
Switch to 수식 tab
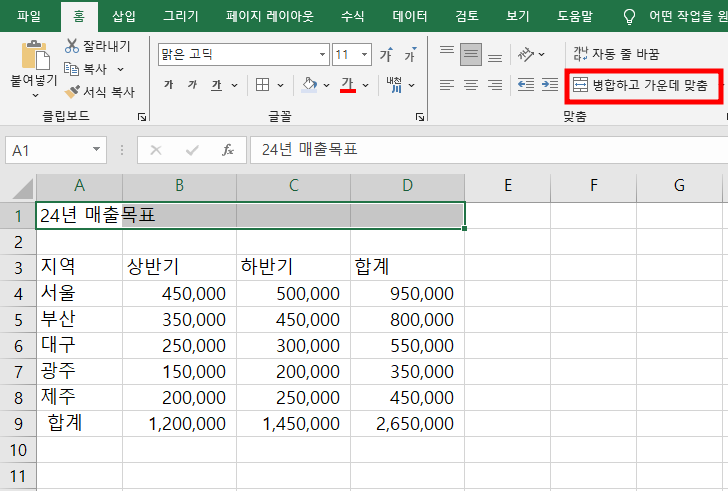(x=352, y=16)
